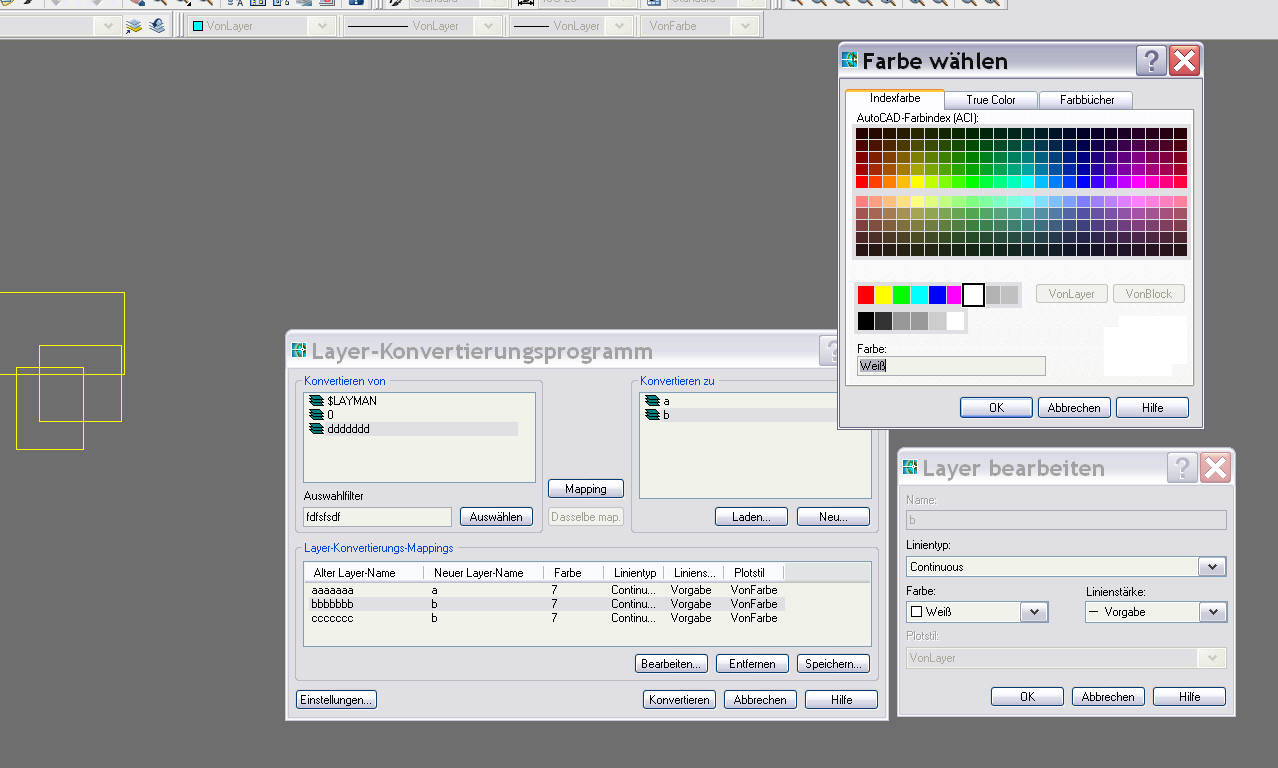This screenshot has width=1278, height=768.
Task: Click Hilfe in the Farbe wählen dialog
Action: pos(1152,408)
